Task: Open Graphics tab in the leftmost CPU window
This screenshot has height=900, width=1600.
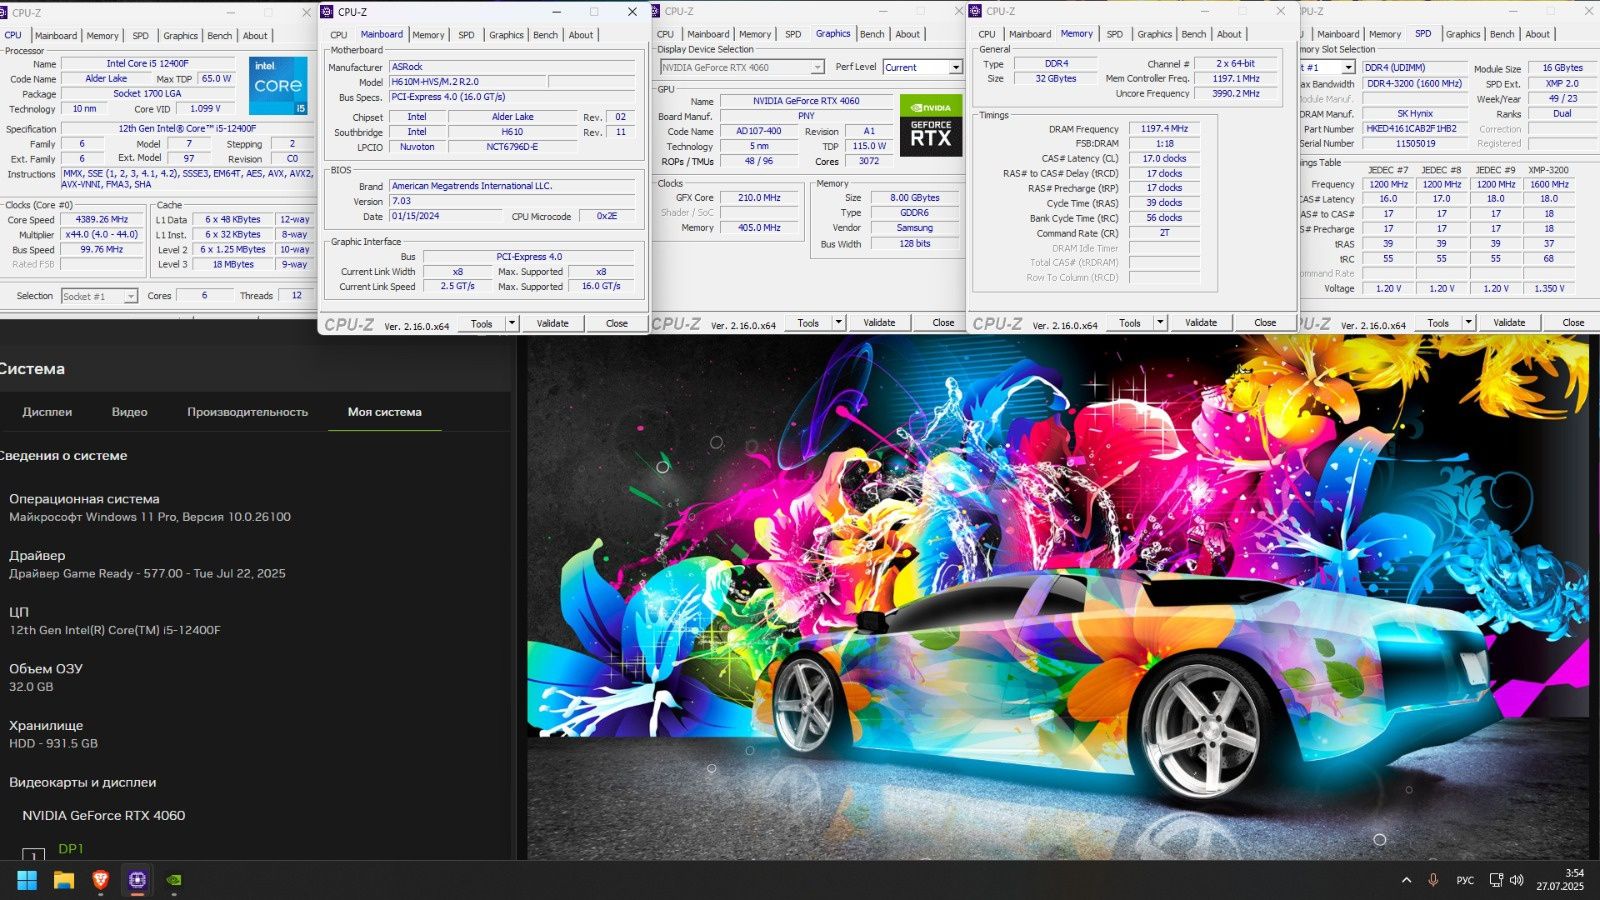Action: click(x=180, y=36)
